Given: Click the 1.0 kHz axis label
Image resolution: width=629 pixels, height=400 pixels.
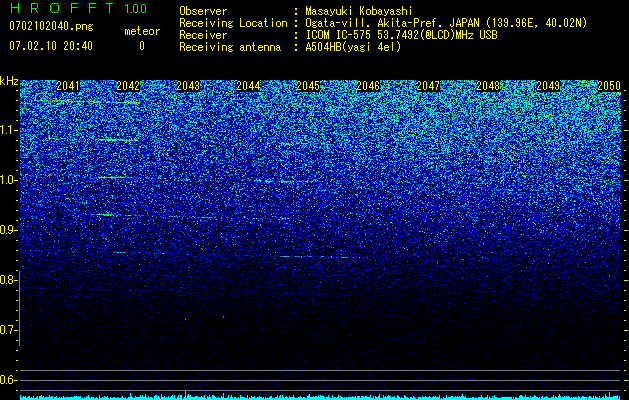Looking at the screenshot, I should tap(8, 180).
